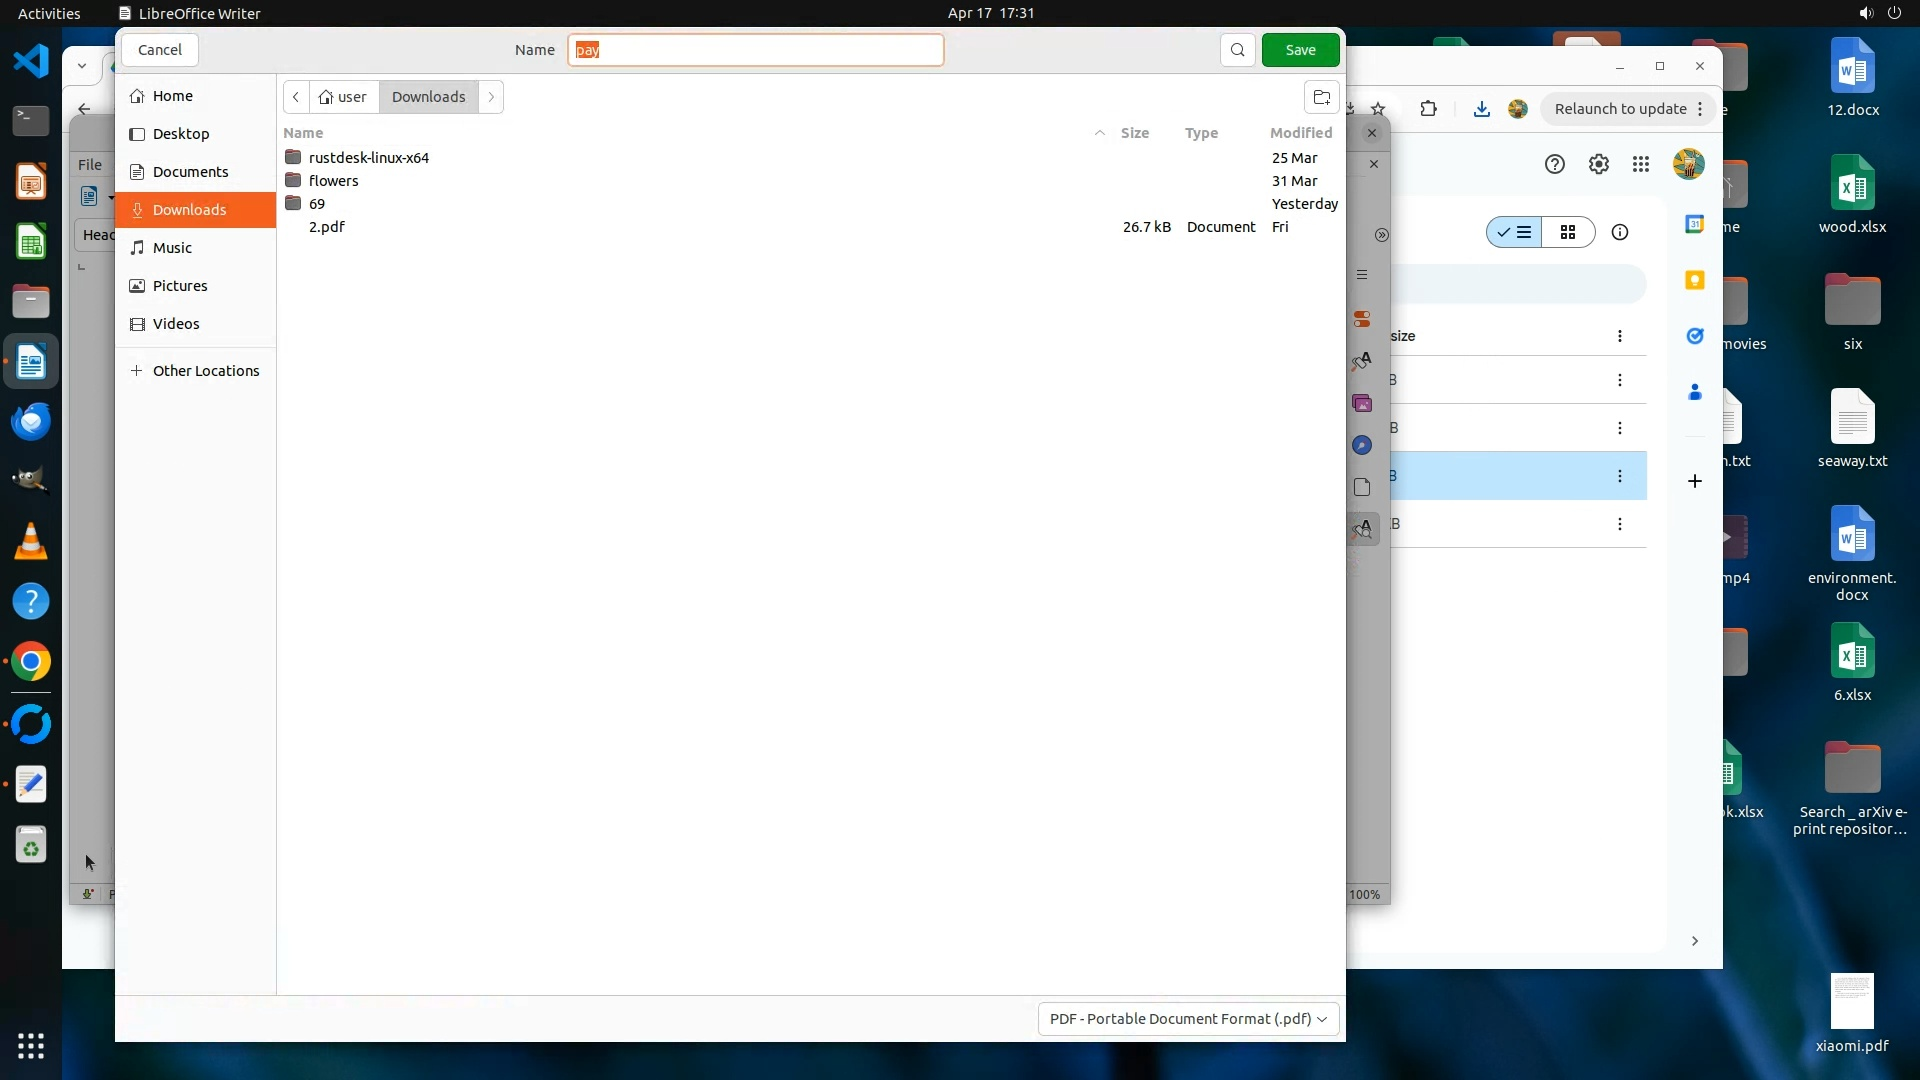Open the flowers folder

(x=333, y=181)
